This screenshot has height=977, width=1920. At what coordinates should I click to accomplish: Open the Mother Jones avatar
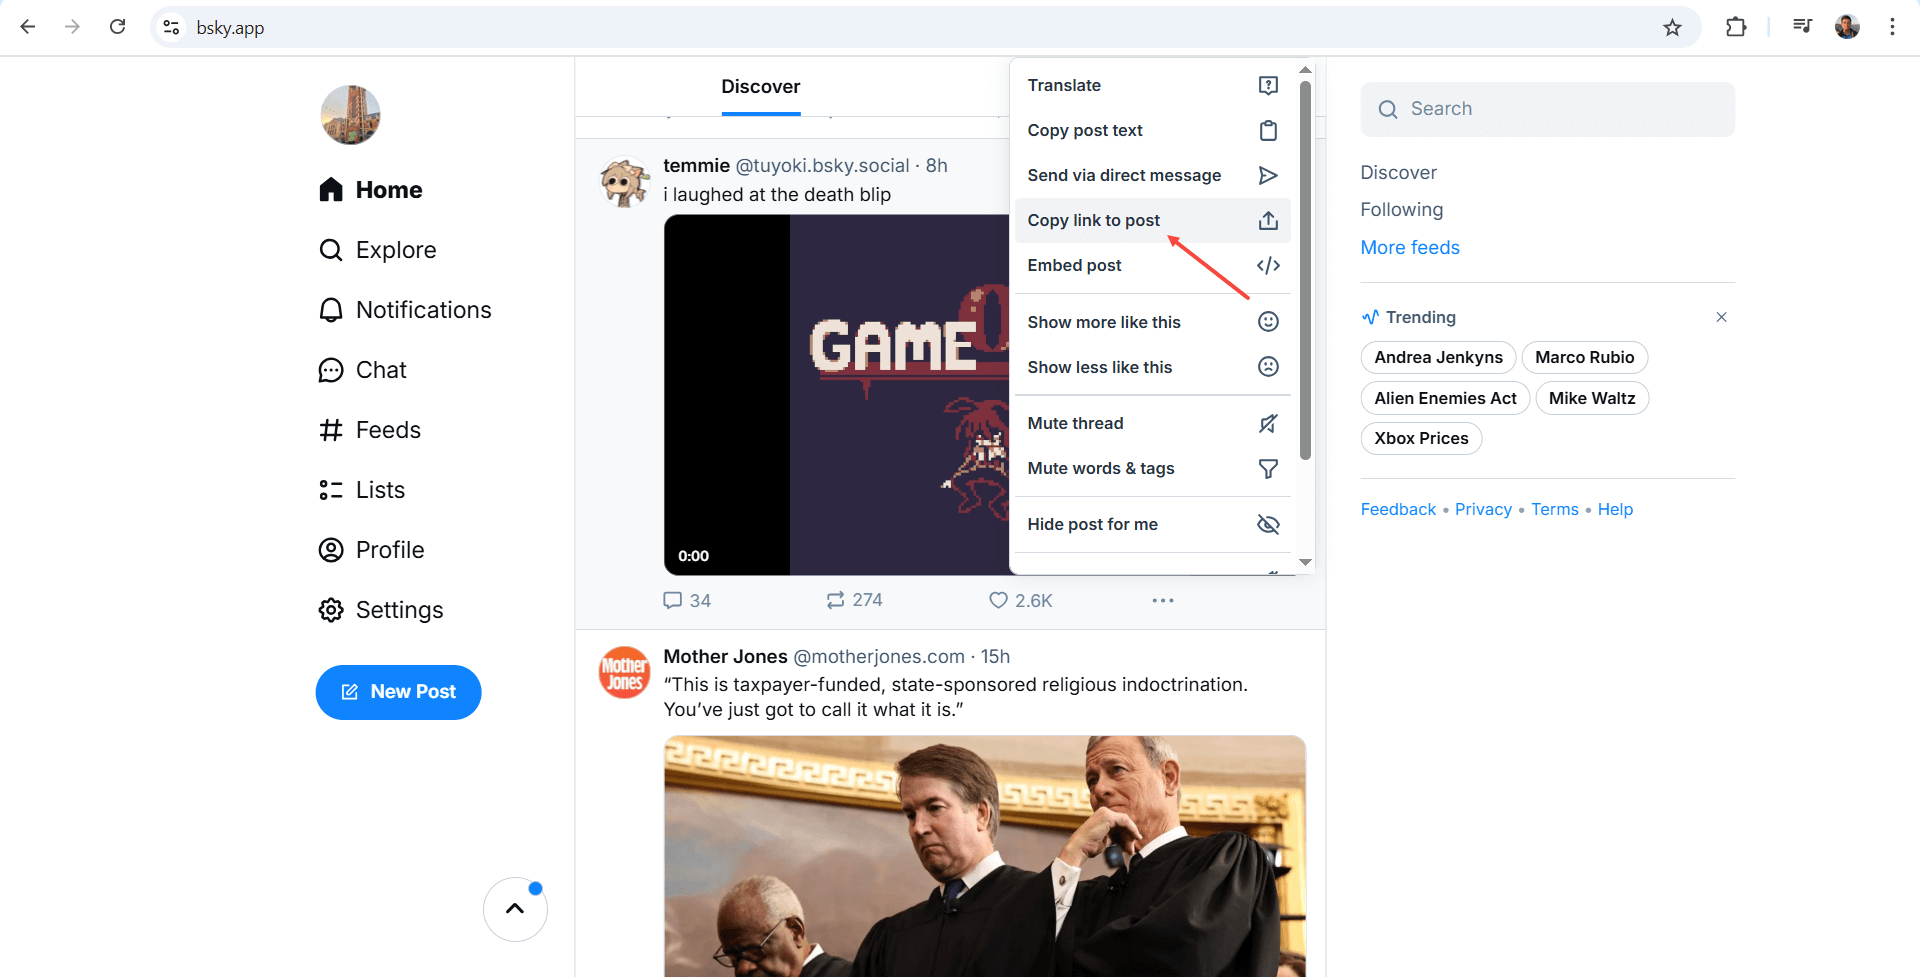[625, 673]
